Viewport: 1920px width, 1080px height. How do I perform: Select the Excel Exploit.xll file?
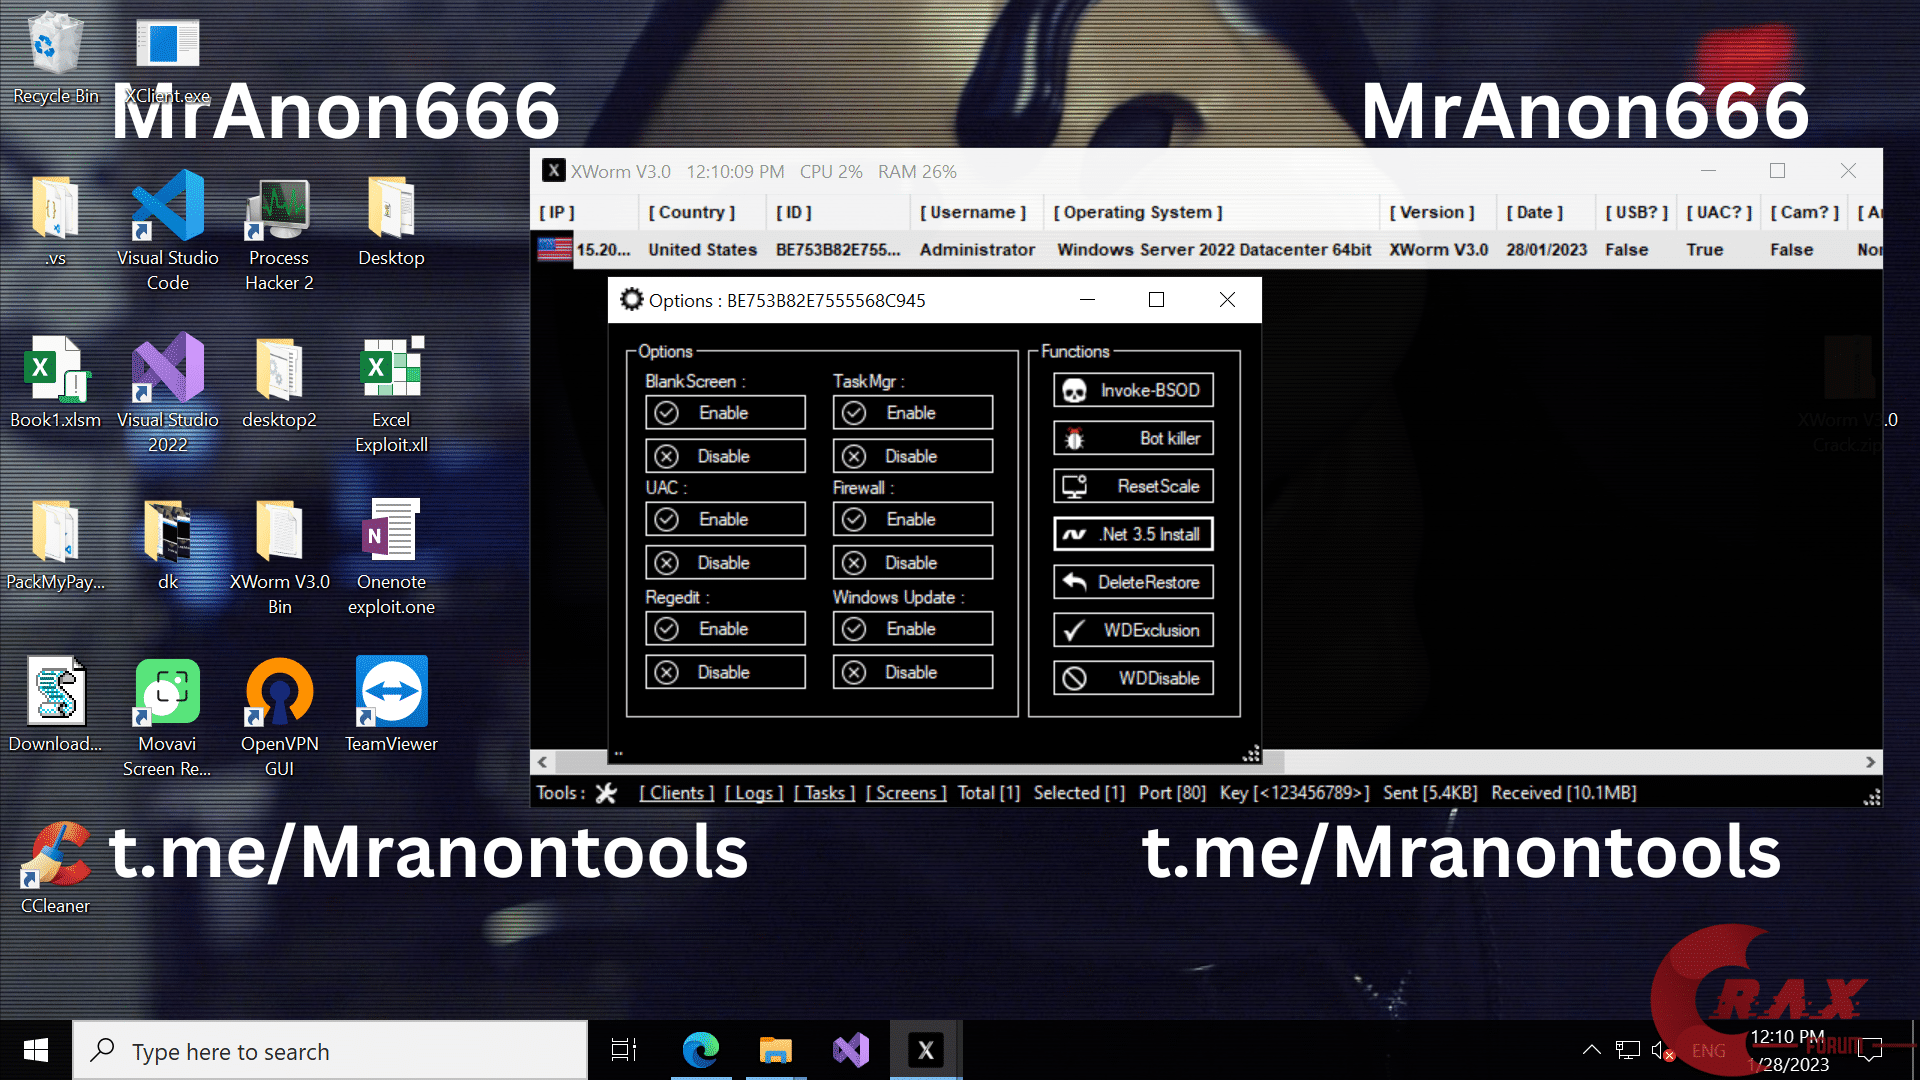(391, 394)
